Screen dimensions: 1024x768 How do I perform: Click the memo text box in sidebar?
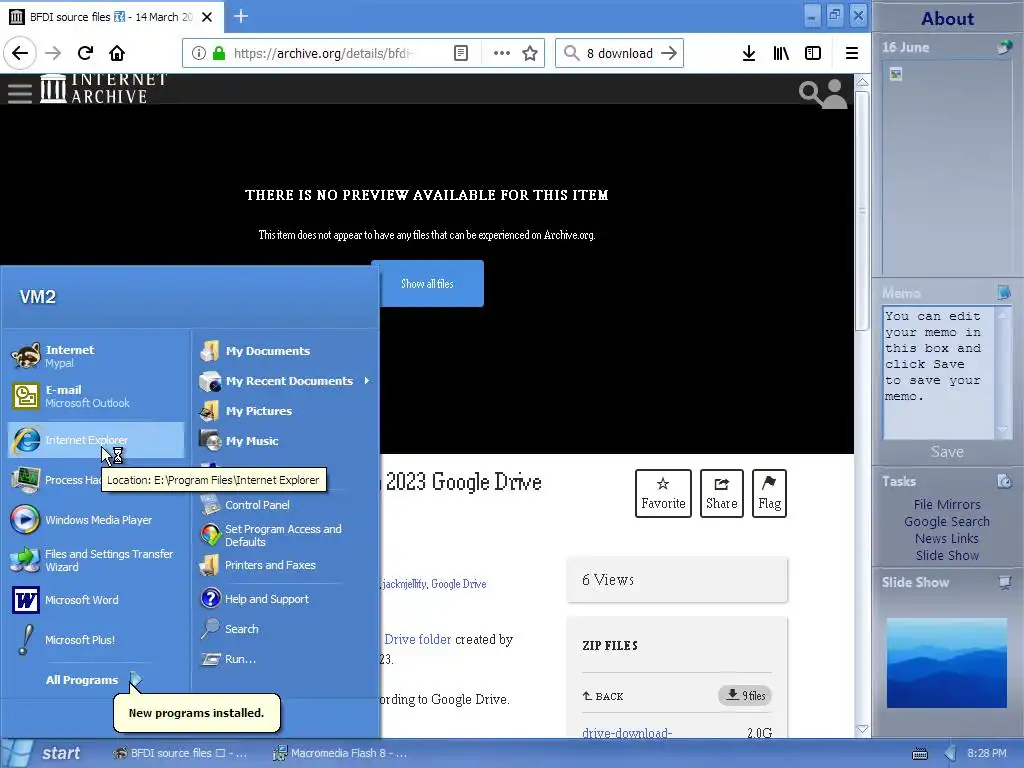coord(938,372)
